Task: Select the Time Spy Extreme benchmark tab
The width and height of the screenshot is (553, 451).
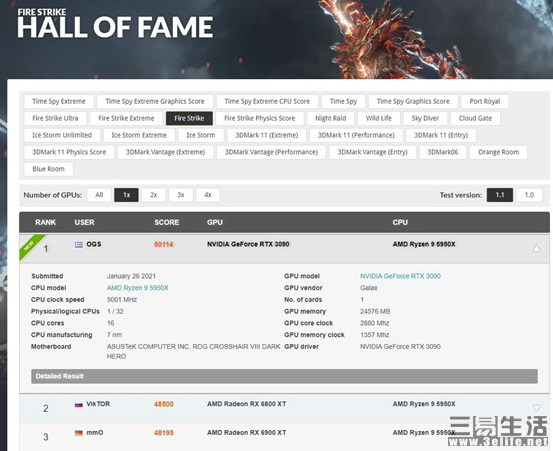Action: click(x=59, y=102)
